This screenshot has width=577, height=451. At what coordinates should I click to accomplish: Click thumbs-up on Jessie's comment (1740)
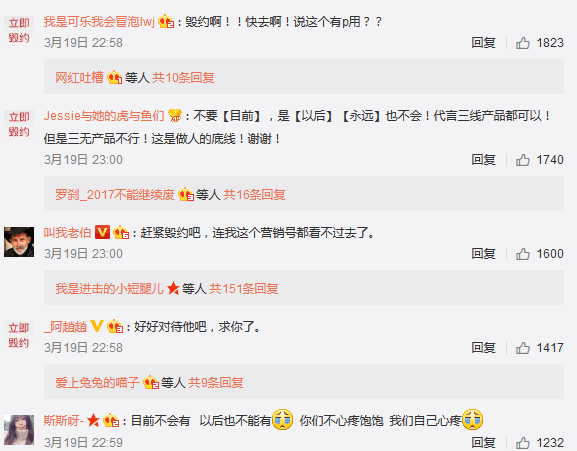[x=523, y=160]
